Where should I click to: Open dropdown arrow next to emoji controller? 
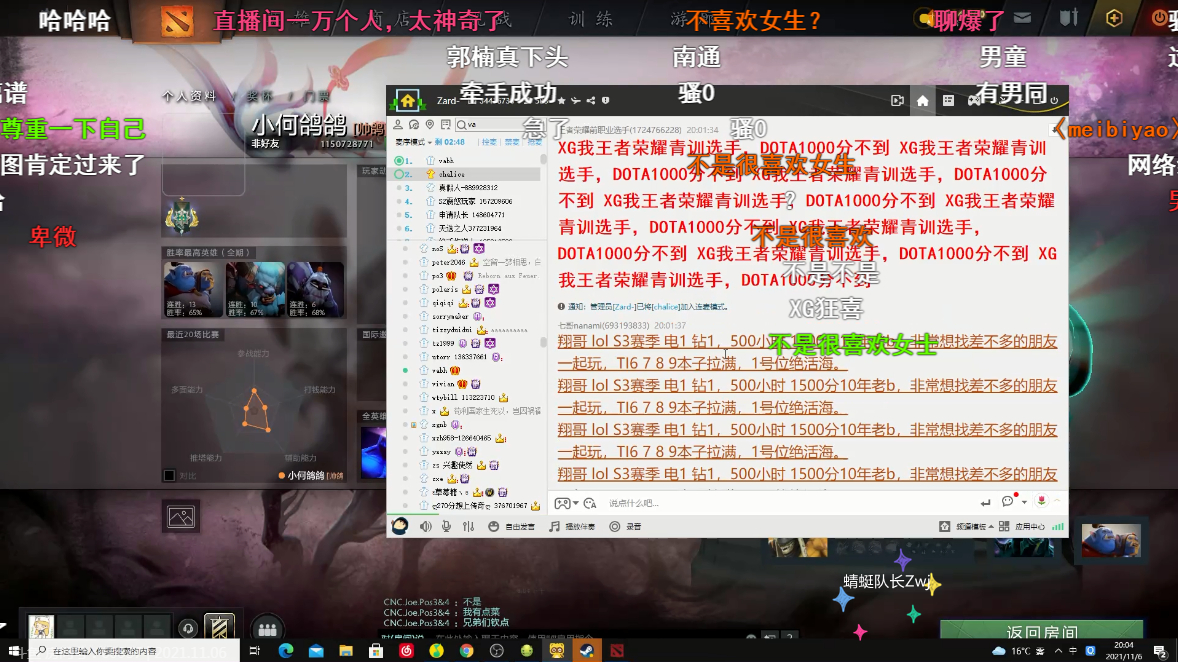(x=575, y=503)
